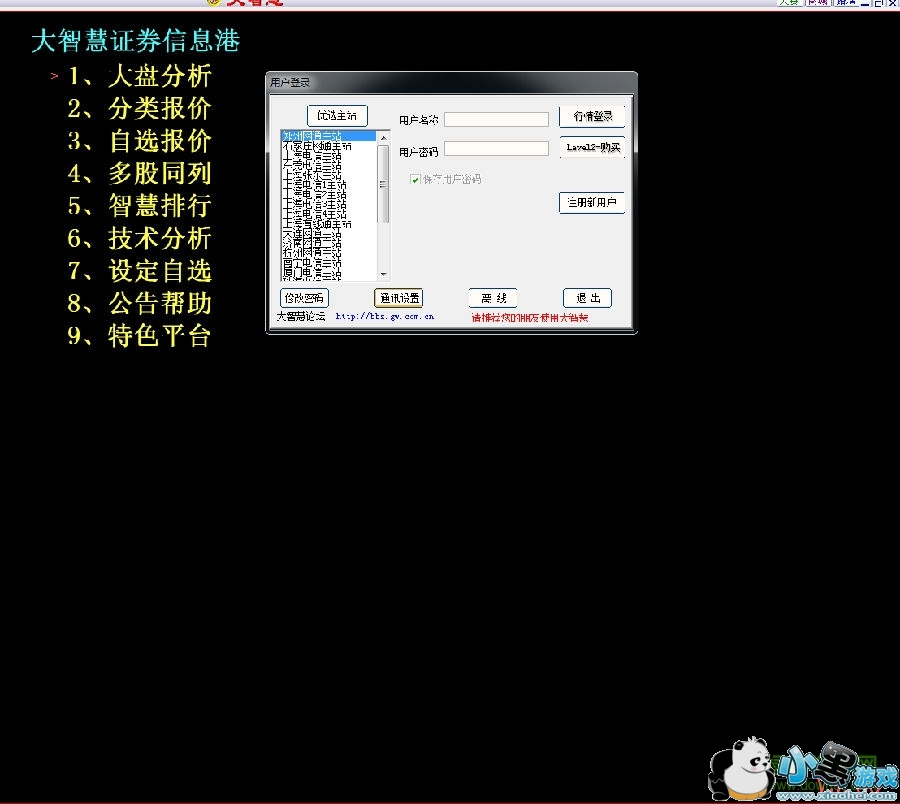Select menu item 3 自选报价
Screen dimensions: 900x804
pos(140,141)
